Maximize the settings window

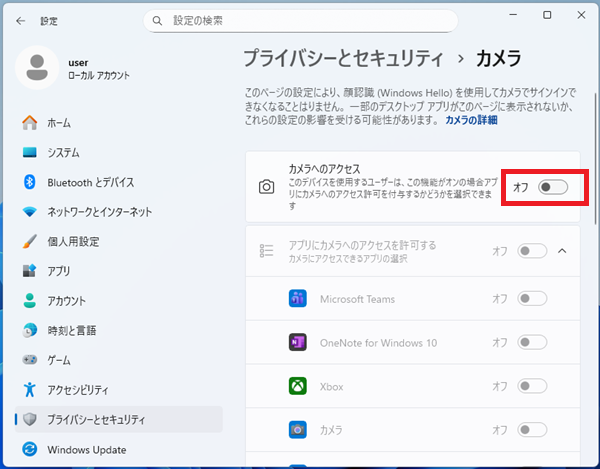(x=547, y=15)
